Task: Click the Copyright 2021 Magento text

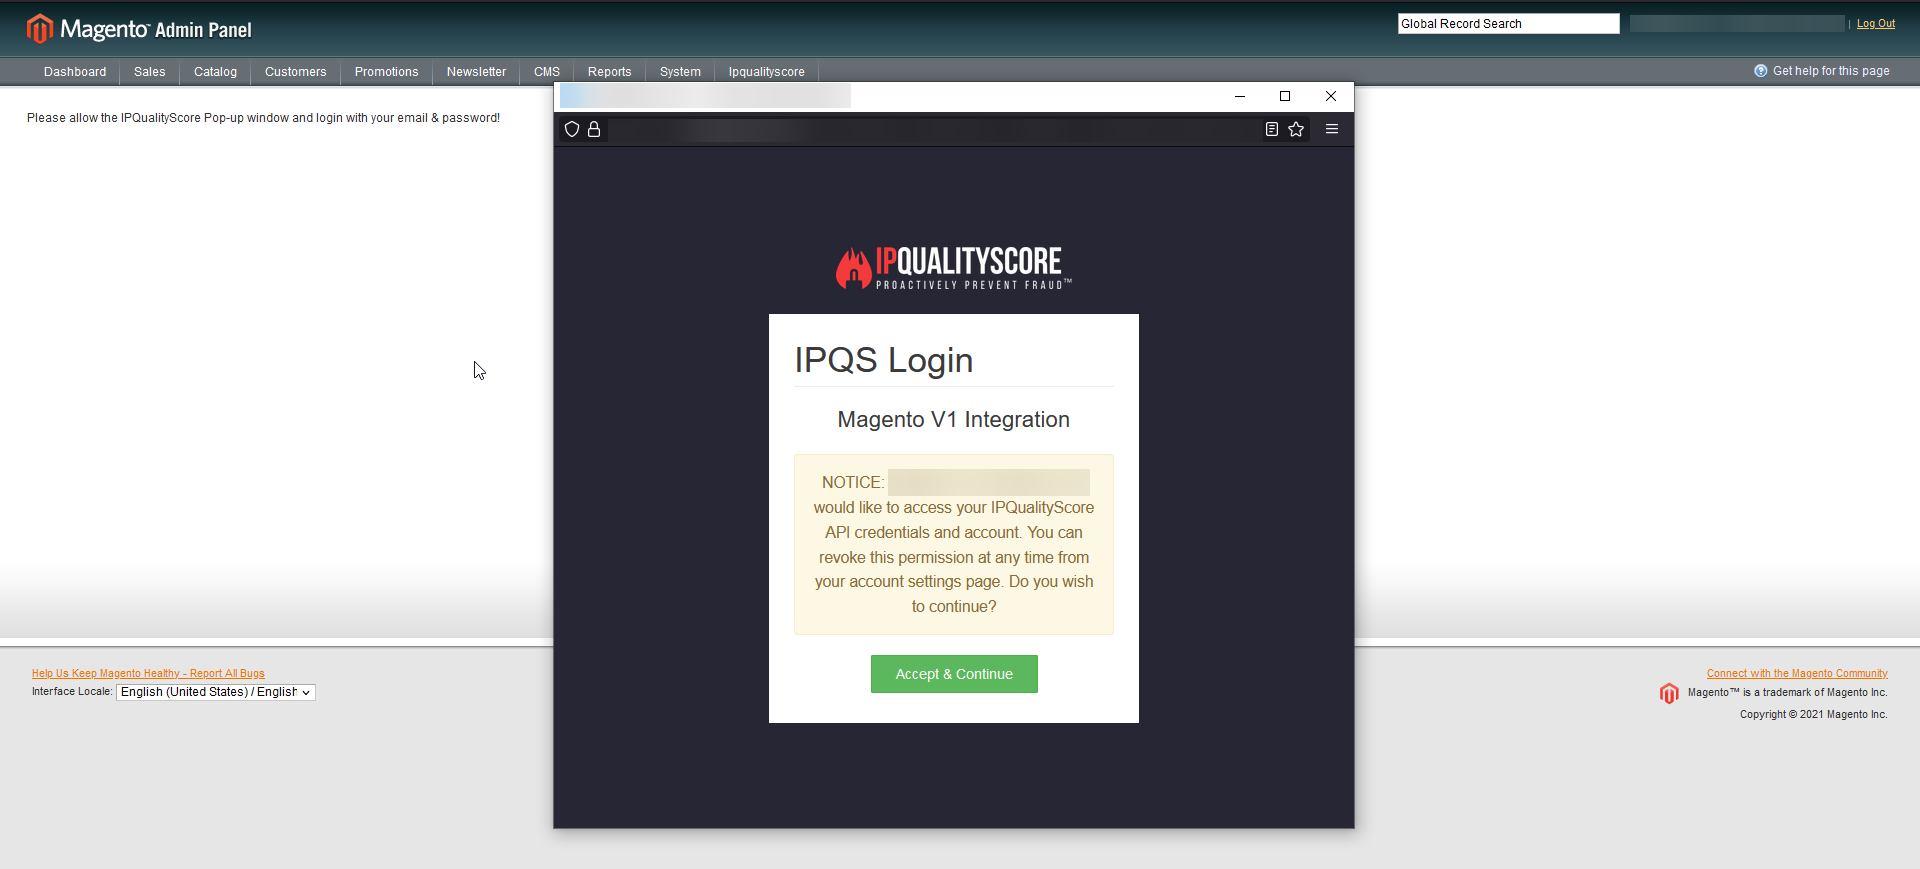Action: point(1814,715)
